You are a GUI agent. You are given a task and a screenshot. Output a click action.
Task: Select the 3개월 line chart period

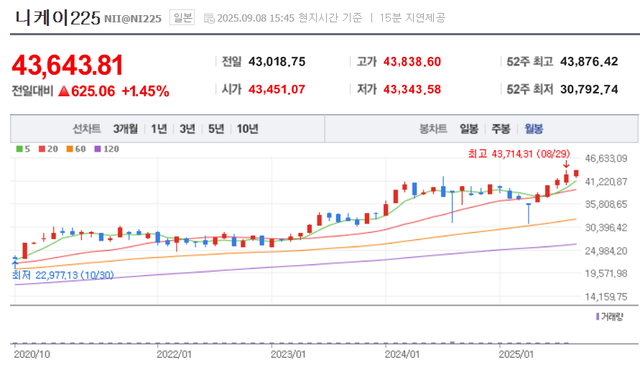(x=125, y=129)
